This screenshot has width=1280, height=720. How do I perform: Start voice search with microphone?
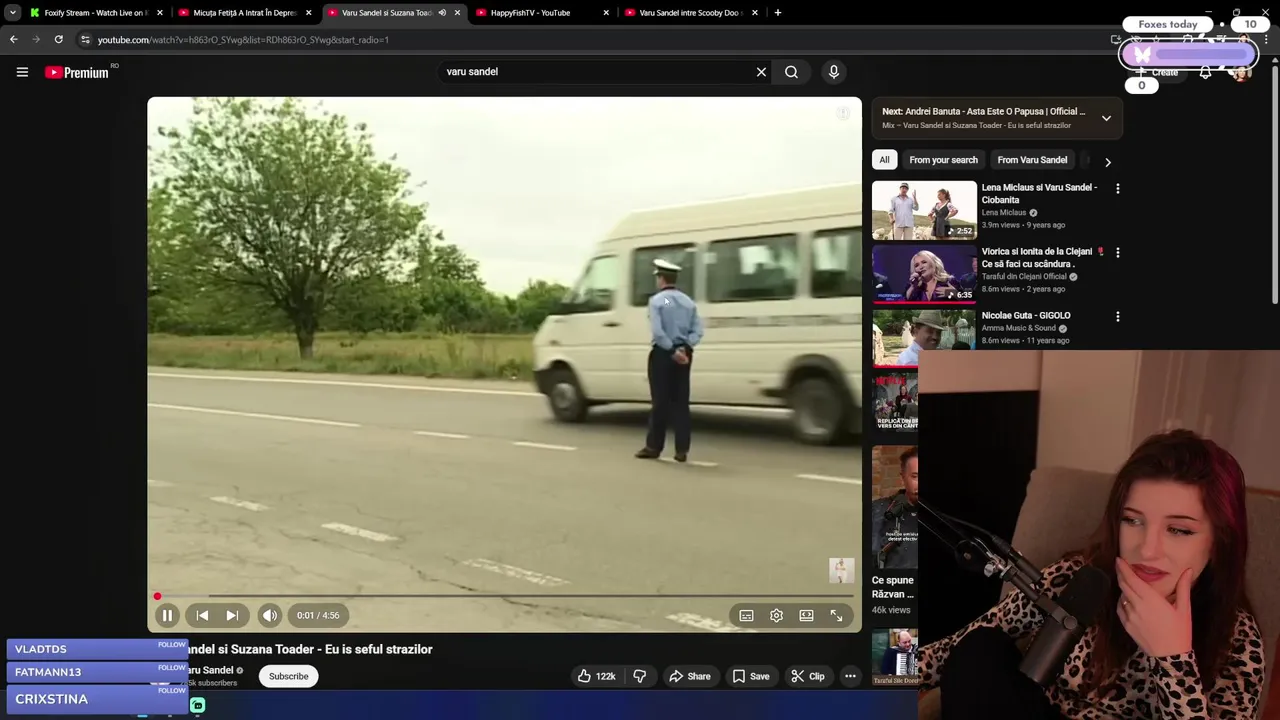(x=834, y=72)
